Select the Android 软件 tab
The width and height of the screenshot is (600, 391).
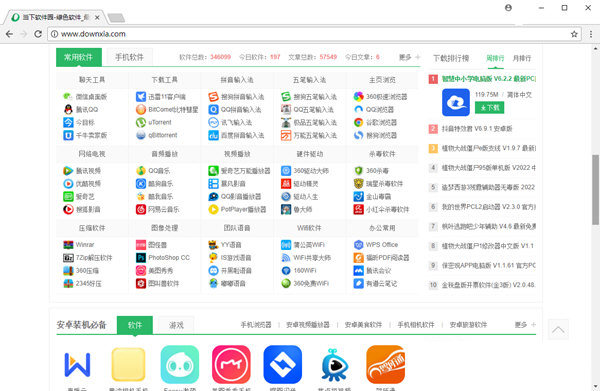(135, 325)
